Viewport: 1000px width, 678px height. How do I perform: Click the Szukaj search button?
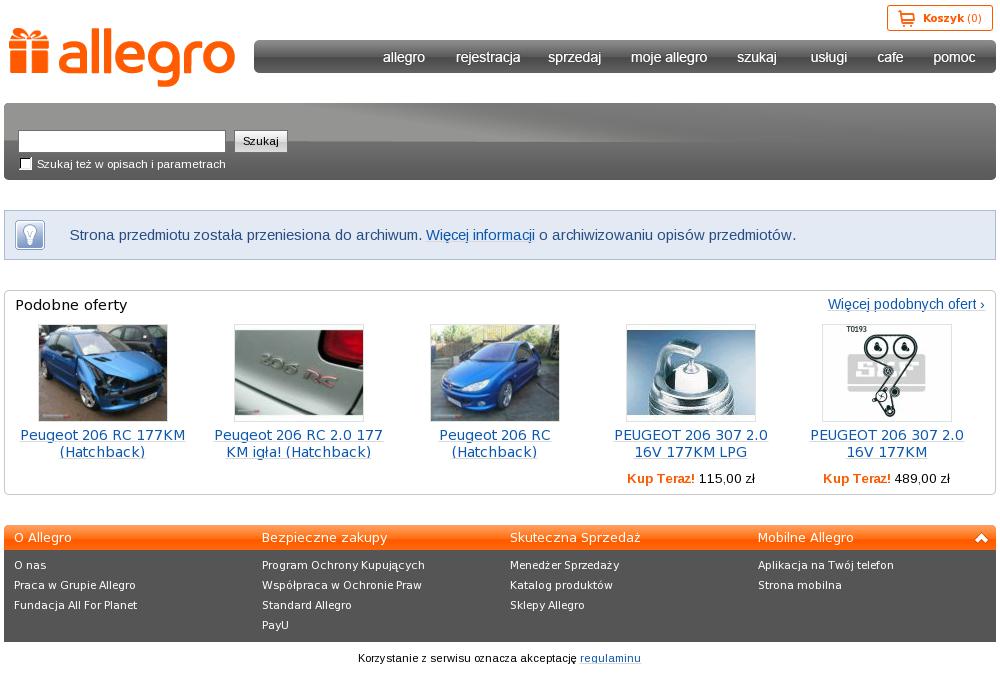coord(261,141)
